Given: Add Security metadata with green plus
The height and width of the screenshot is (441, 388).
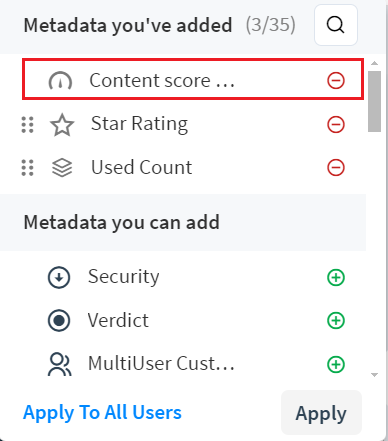Looking at the screenshot, I should (x=336, y=277).
